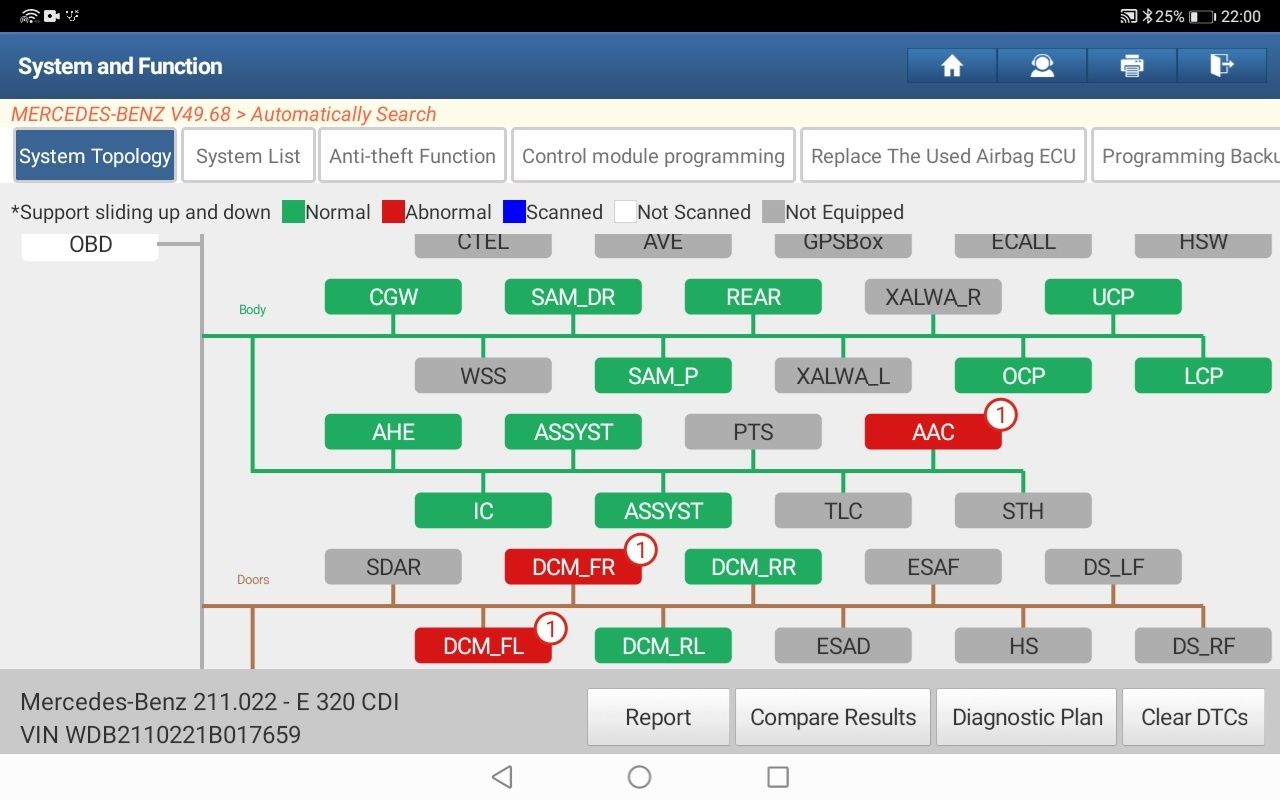Tap the blue Scanned legend swatch
Viewport: 1280px width, 800px height.
click(x=514, y=212)
